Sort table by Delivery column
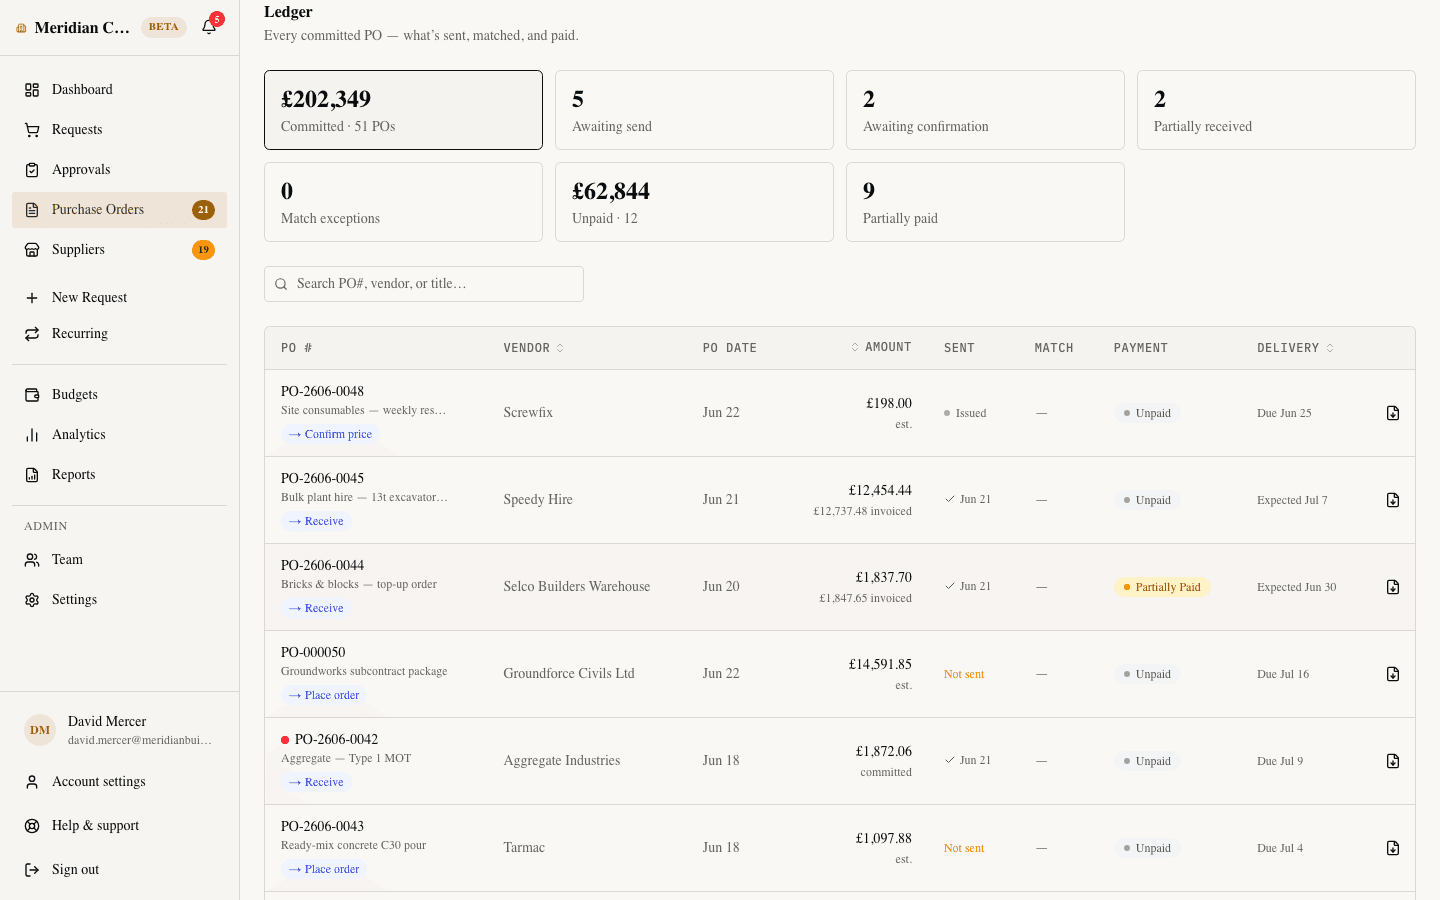 (x=1295, y=348)
